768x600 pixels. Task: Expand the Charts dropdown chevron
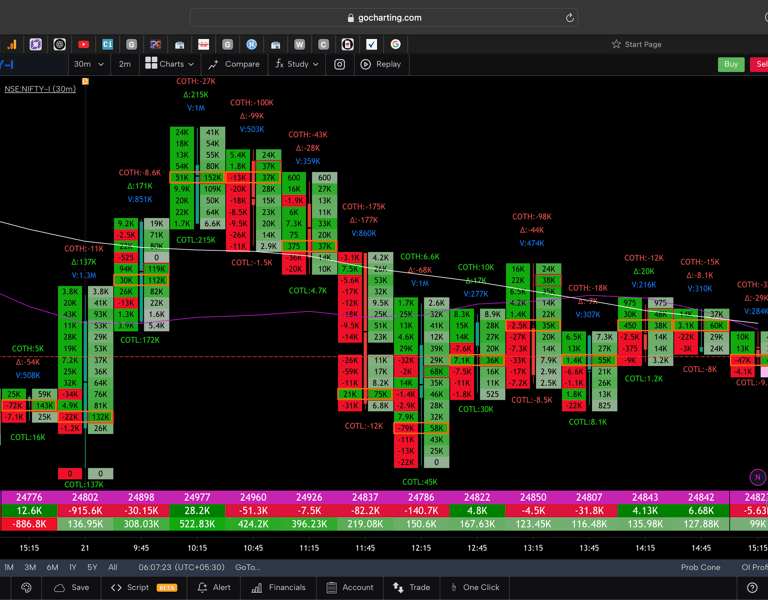coord(191,64)
